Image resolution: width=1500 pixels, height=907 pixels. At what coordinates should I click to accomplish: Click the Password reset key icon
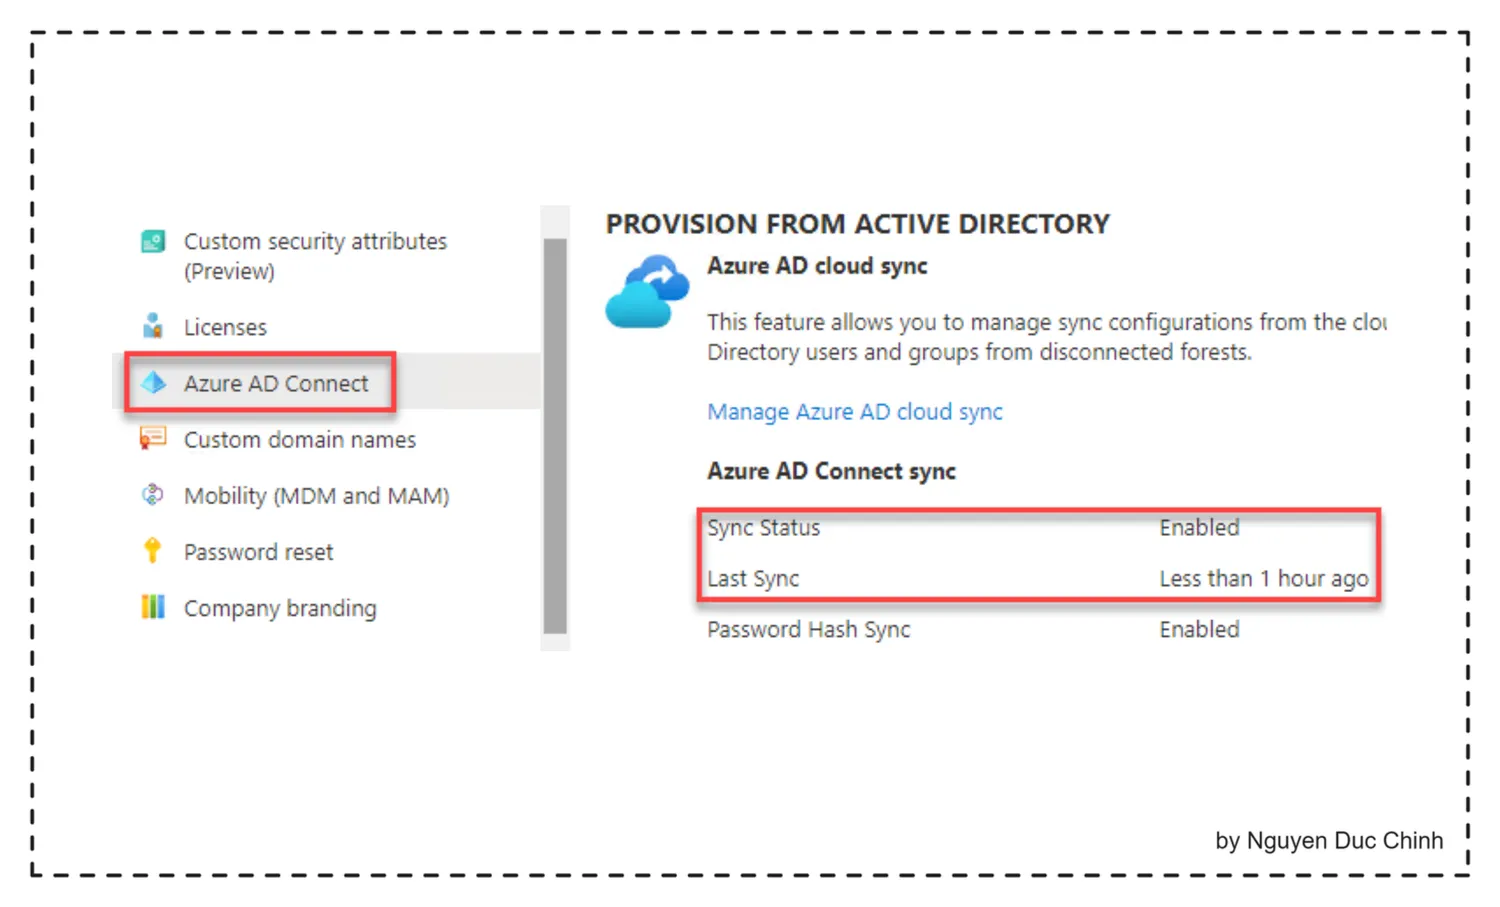click(x=152, y=550)
